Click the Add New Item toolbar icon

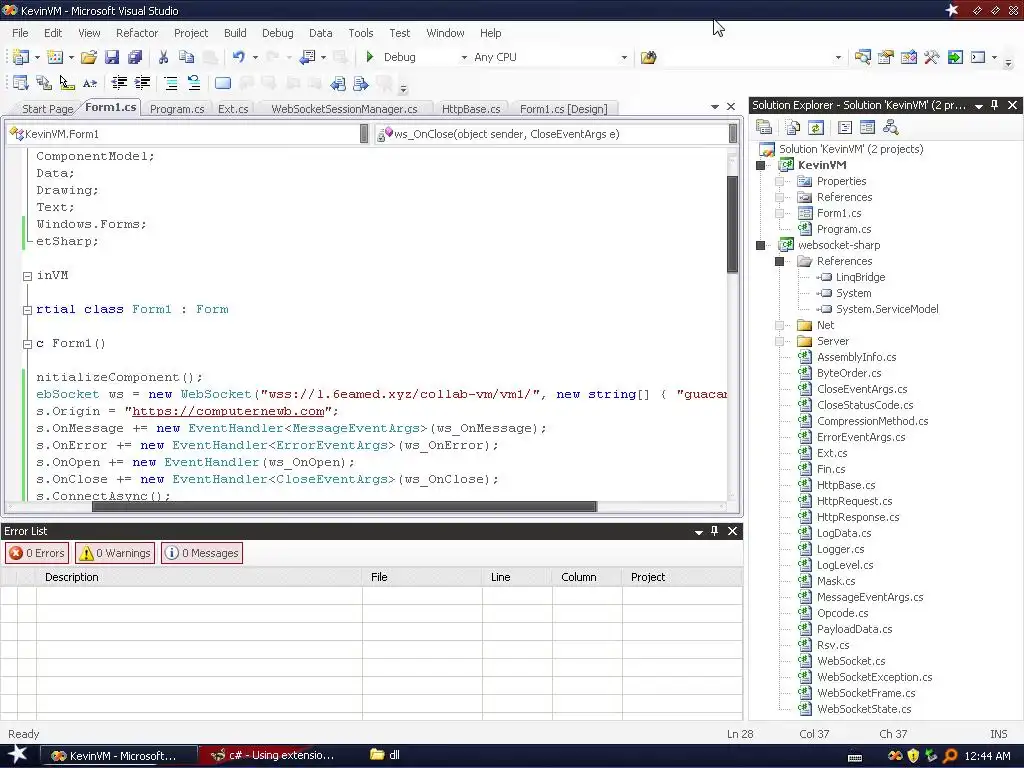55,57
